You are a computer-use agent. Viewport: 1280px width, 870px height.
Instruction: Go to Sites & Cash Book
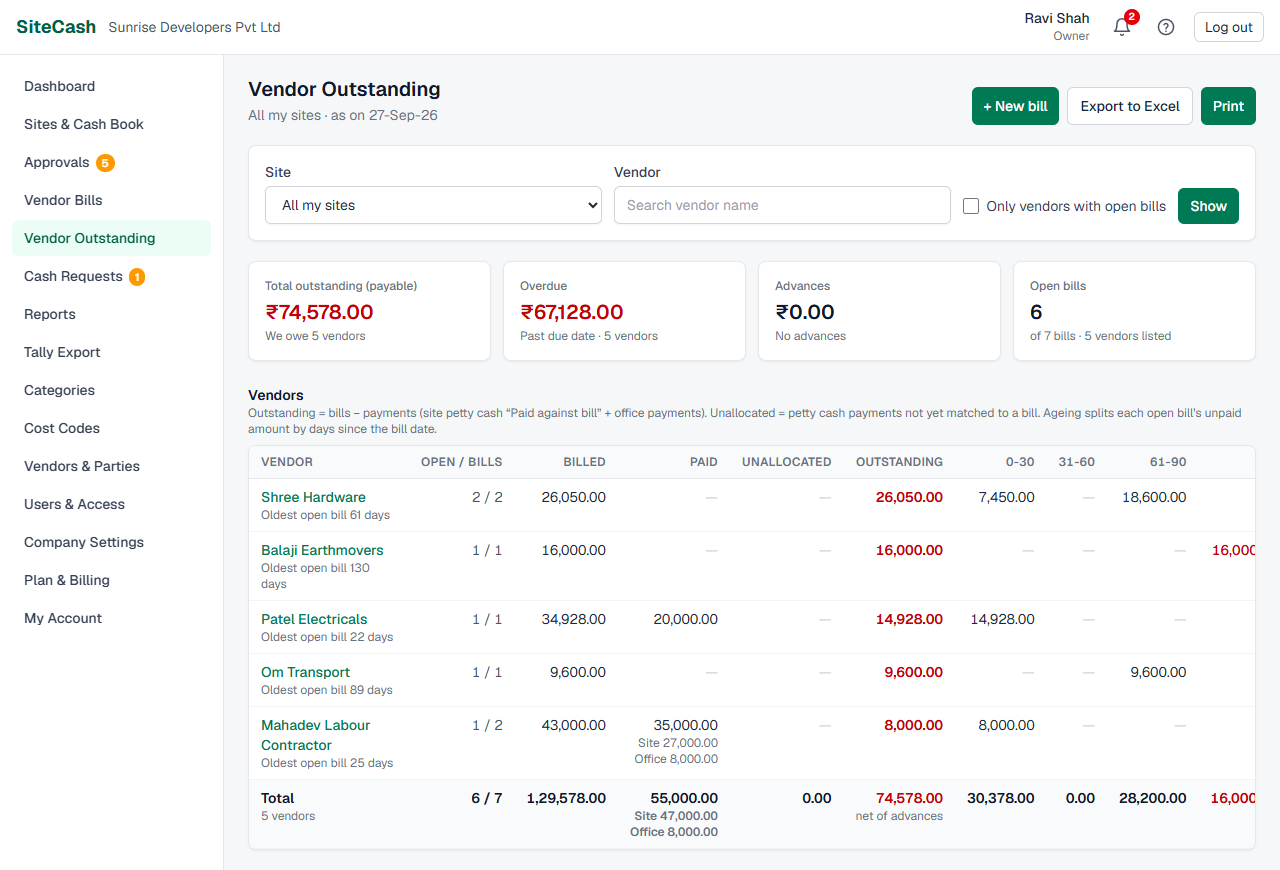click(111, 124)
